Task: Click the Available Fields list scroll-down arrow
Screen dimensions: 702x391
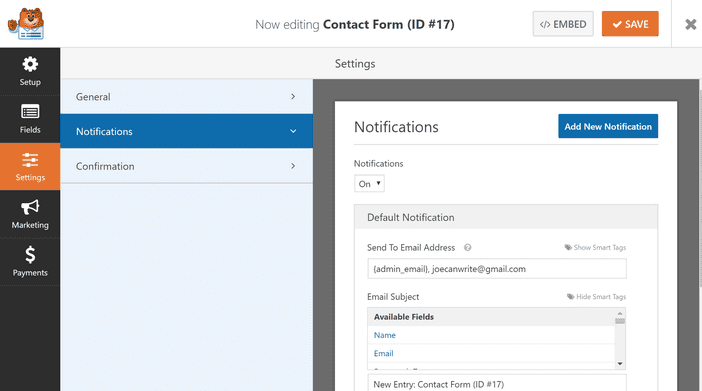Action: click(x=620, y=364)
